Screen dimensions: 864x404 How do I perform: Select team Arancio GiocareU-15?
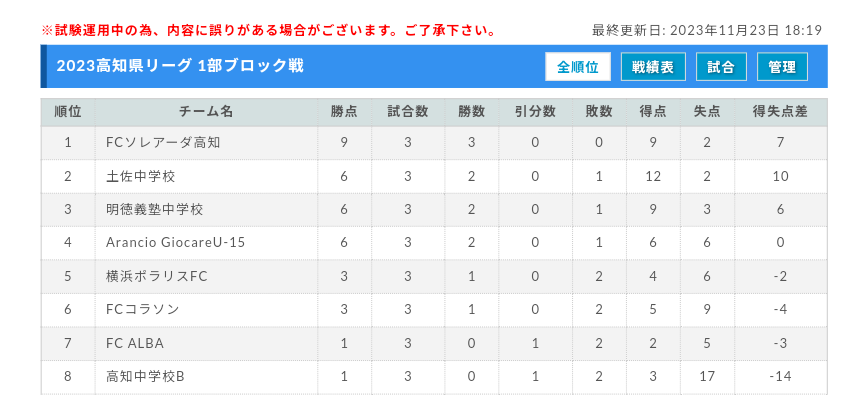point(175,243)
